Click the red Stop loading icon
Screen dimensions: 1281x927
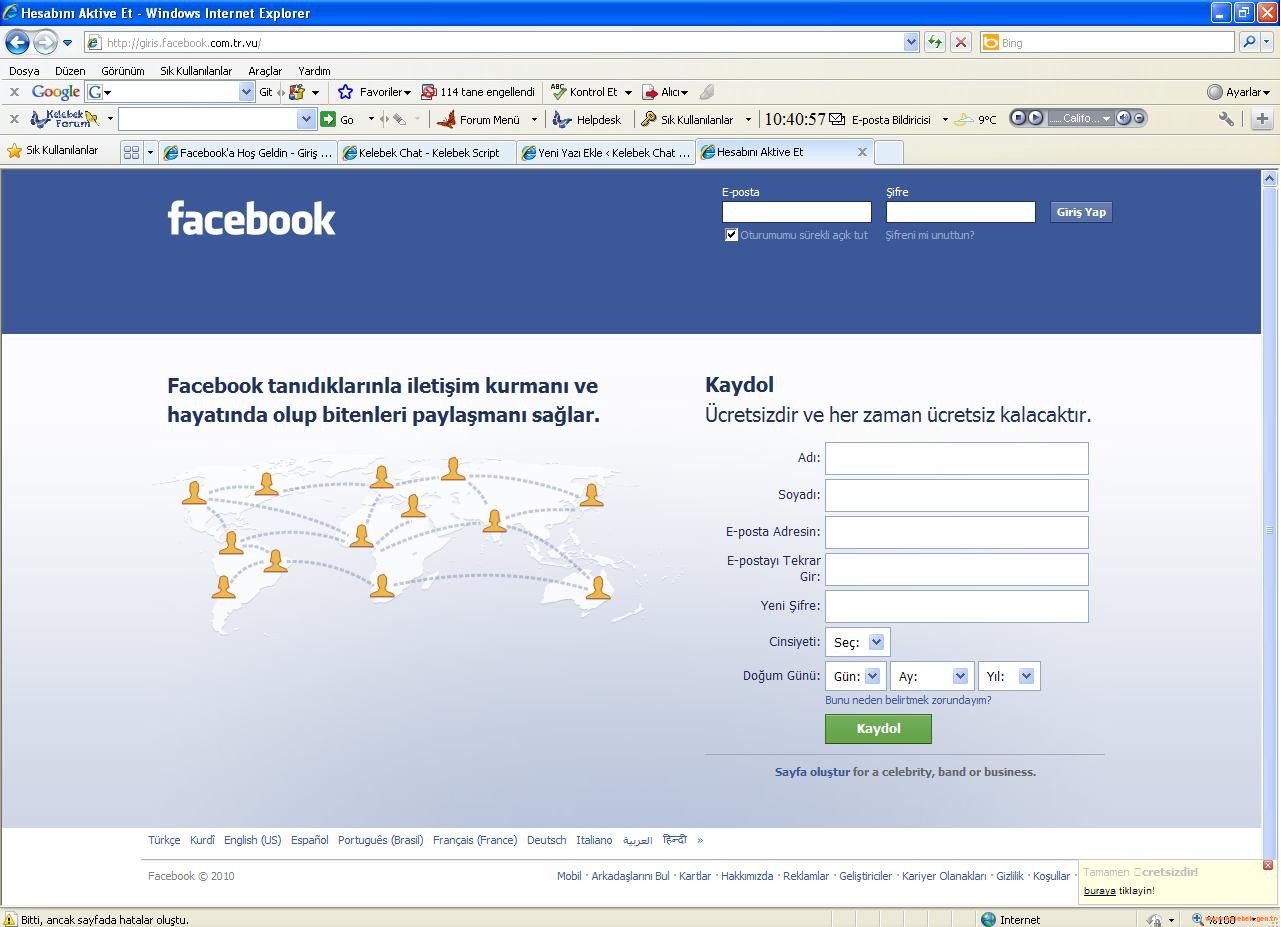(961, 42)
